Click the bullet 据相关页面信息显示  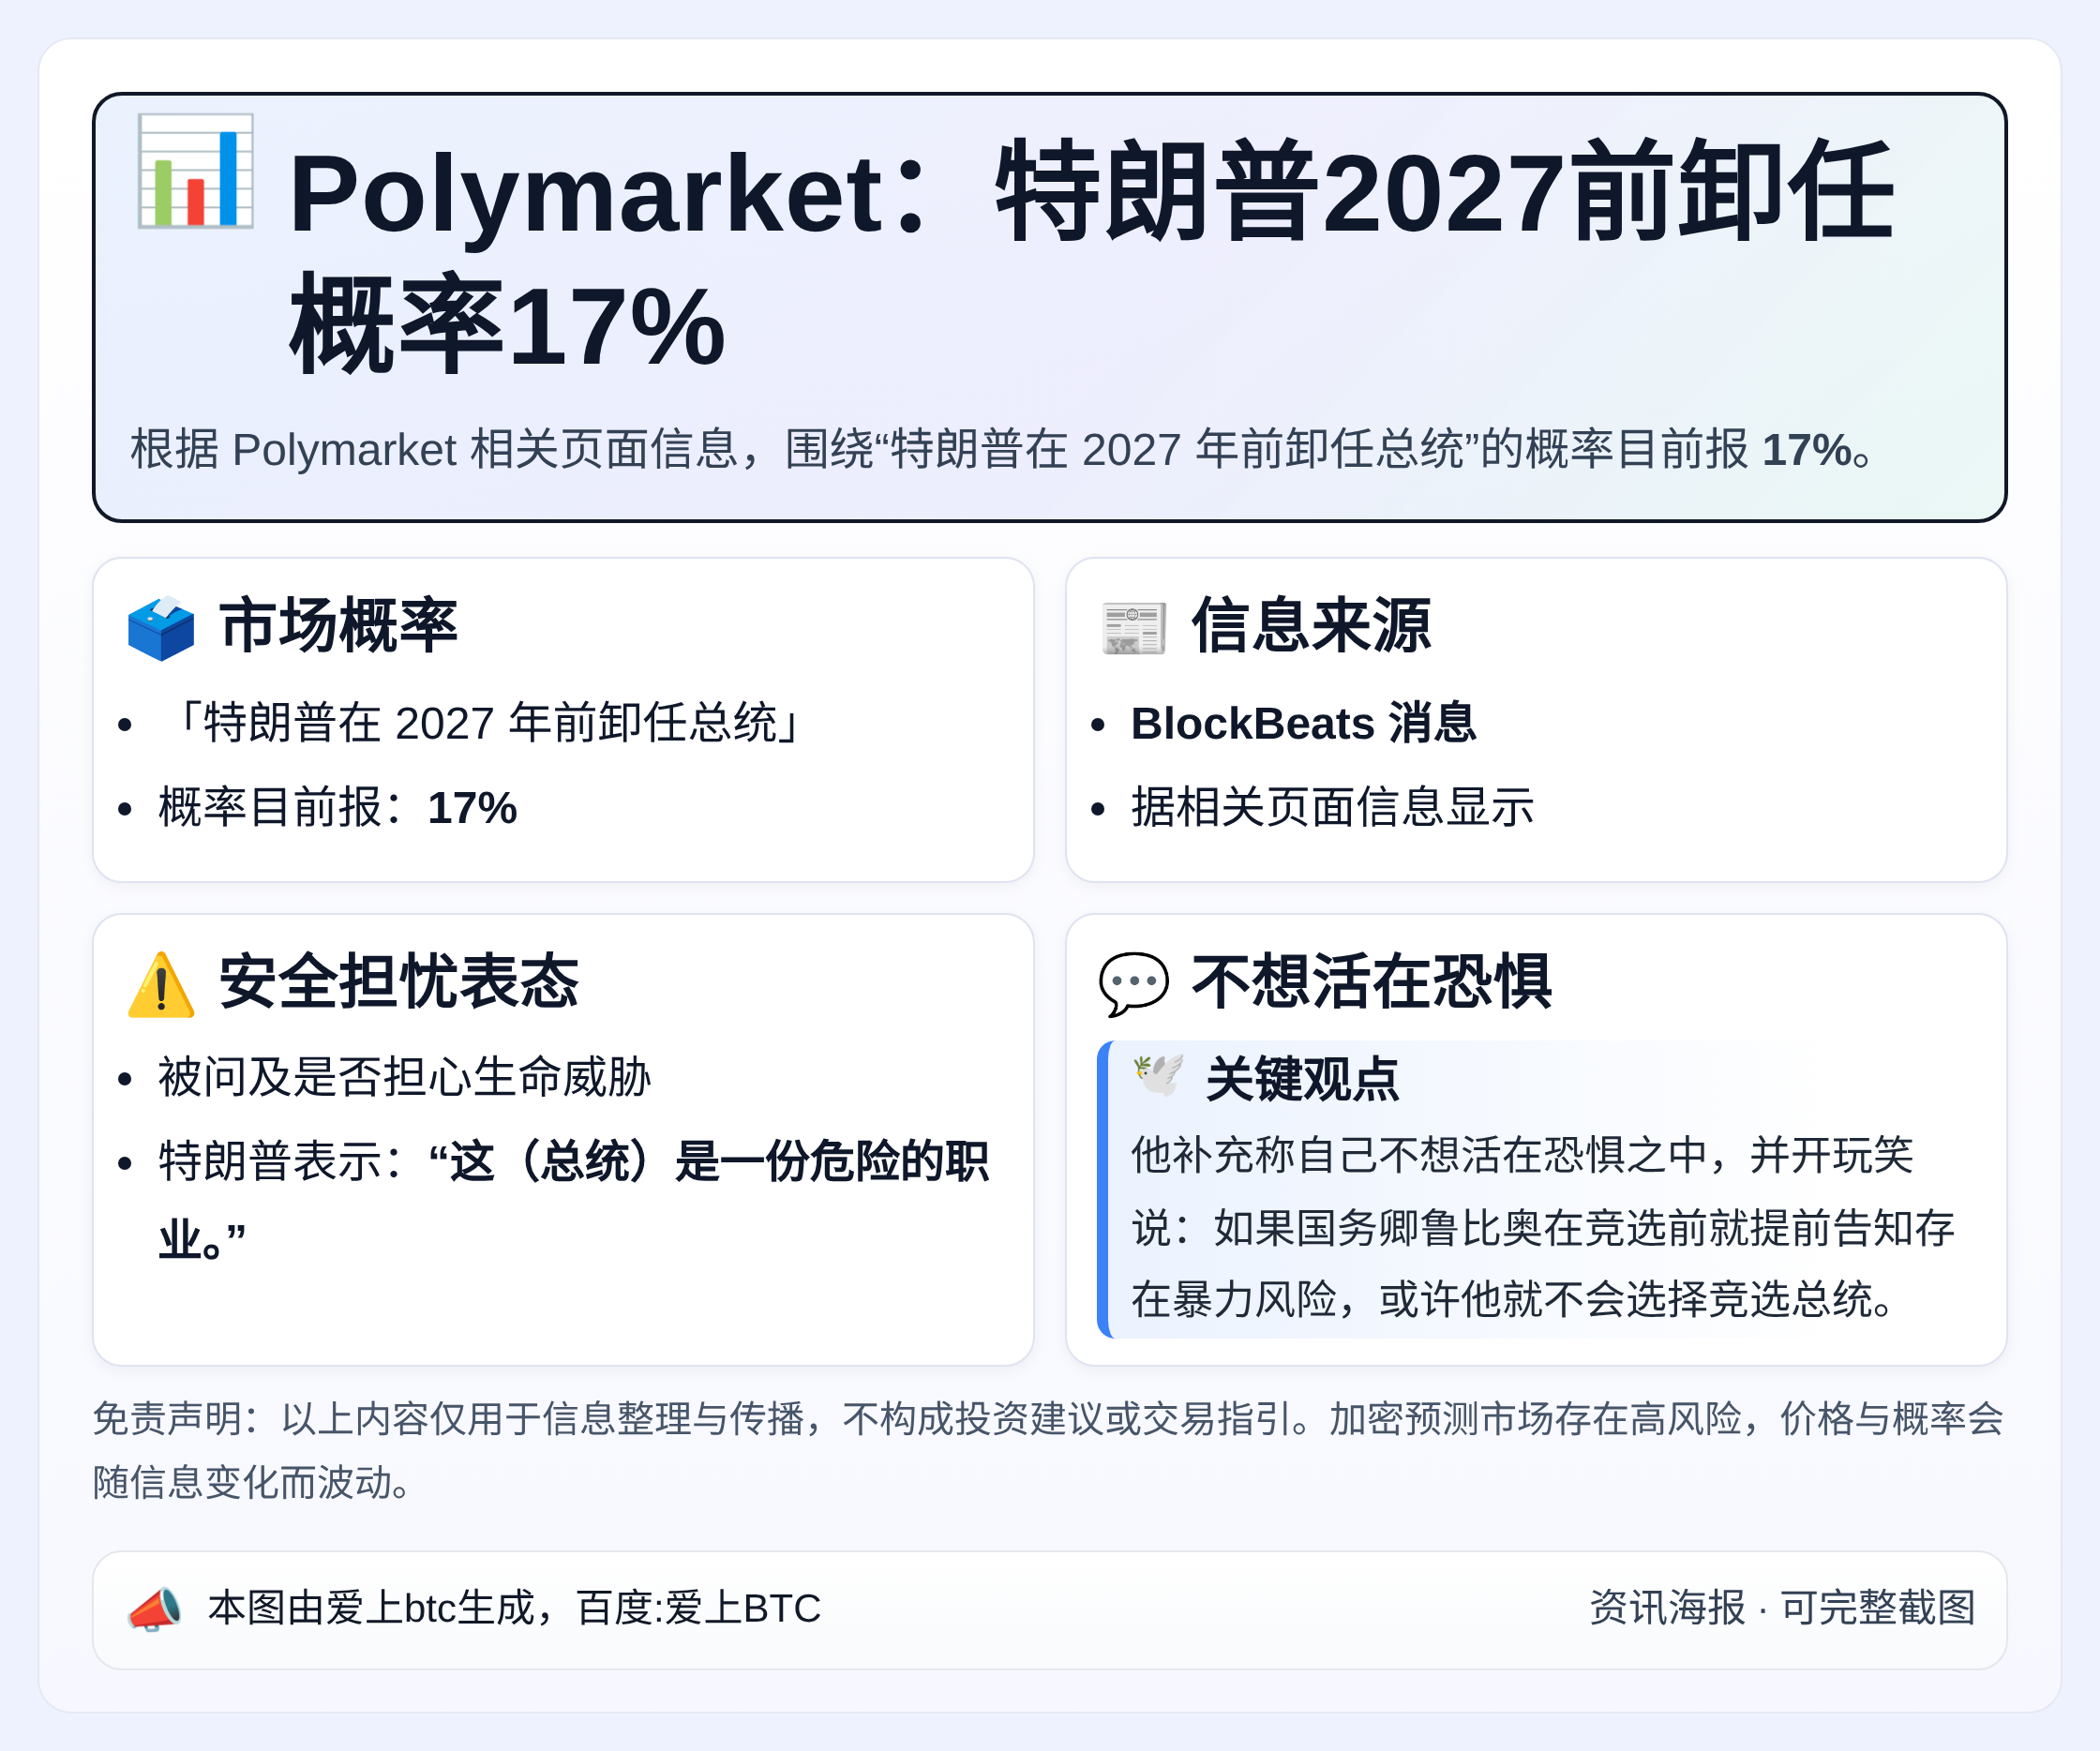pyautogui.click(x=1332, y=808)
